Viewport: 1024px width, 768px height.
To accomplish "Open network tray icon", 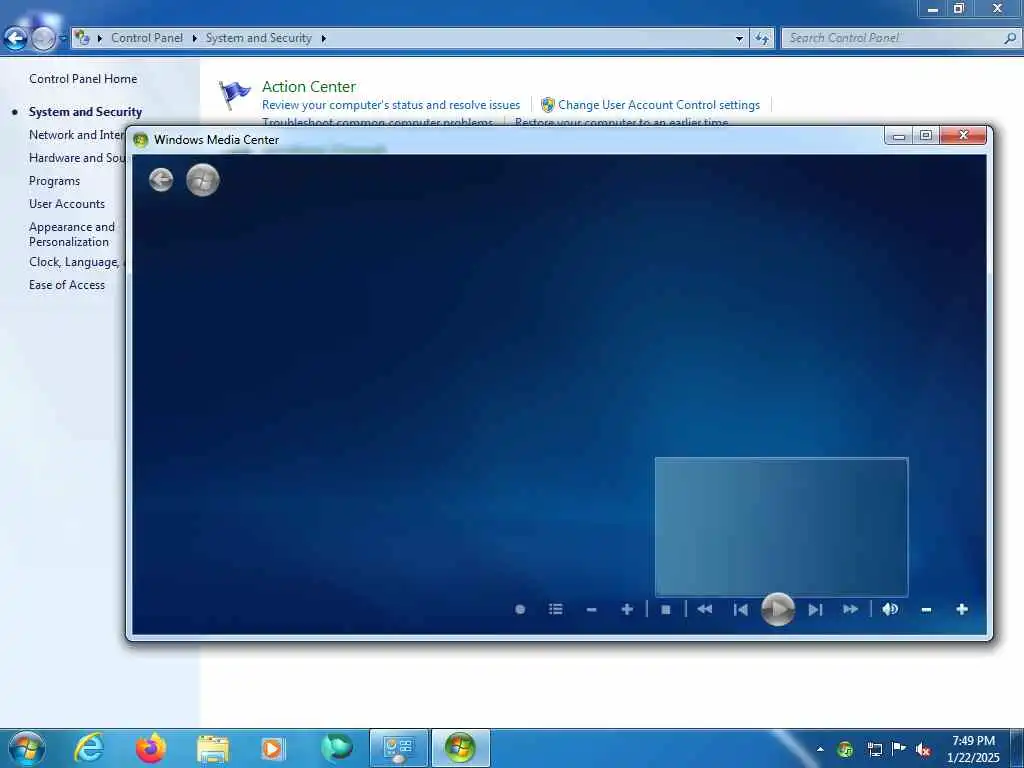I will [874, 750].
